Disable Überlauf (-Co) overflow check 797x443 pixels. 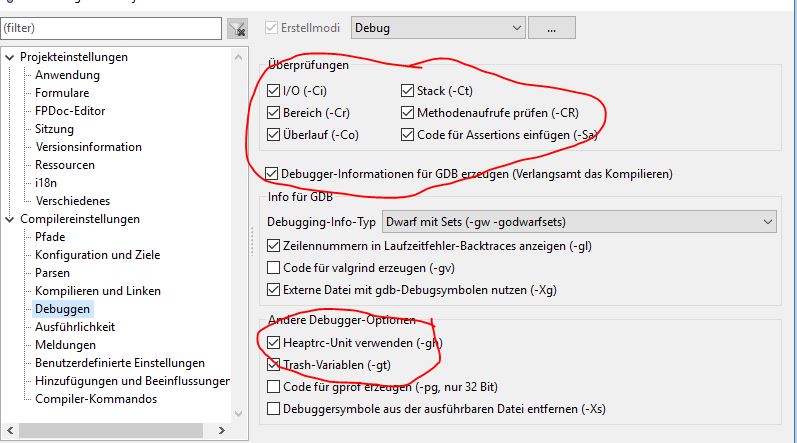tap(275, 135)
